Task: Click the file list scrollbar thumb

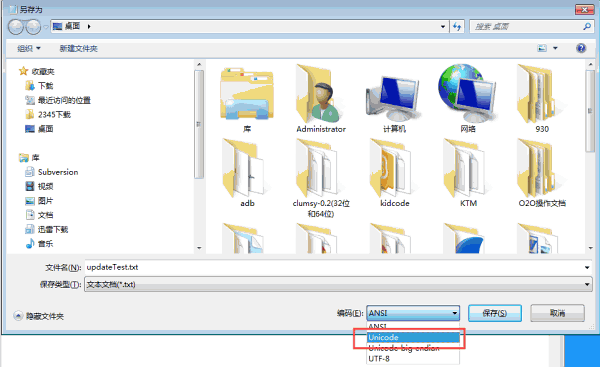Action: pyautogui.click(x=590, y=111)
